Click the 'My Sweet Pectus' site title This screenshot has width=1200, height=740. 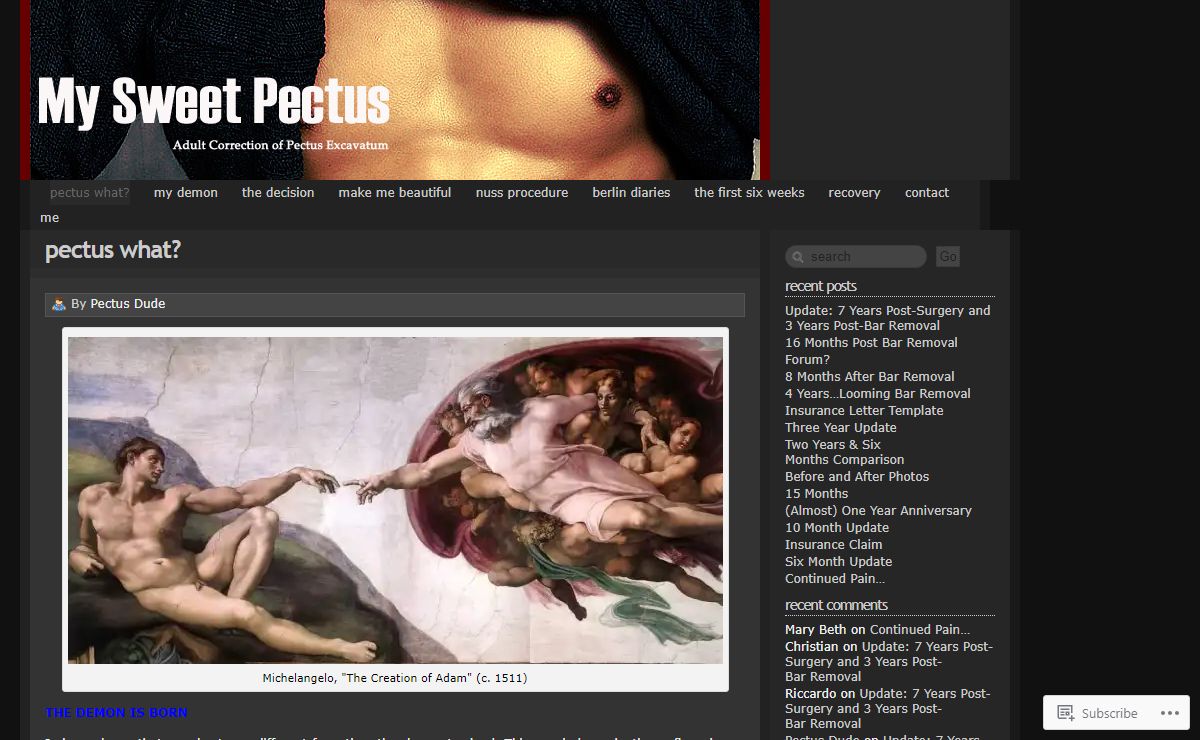[x=214, y=101]
